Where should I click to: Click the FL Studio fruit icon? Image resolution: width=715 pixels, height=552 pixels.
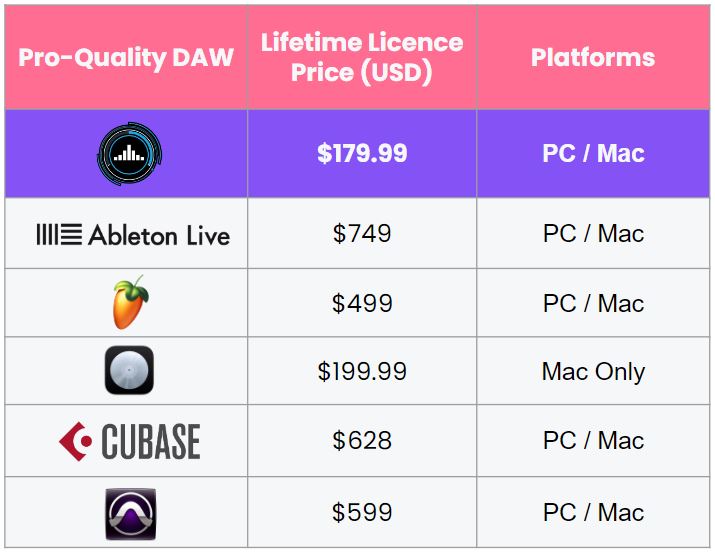130,303
